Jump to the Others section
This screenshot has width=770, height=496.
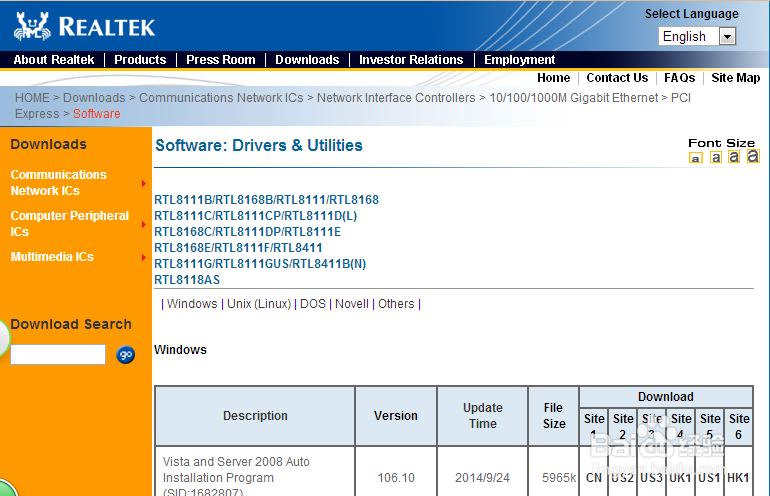tap(396, 304)
